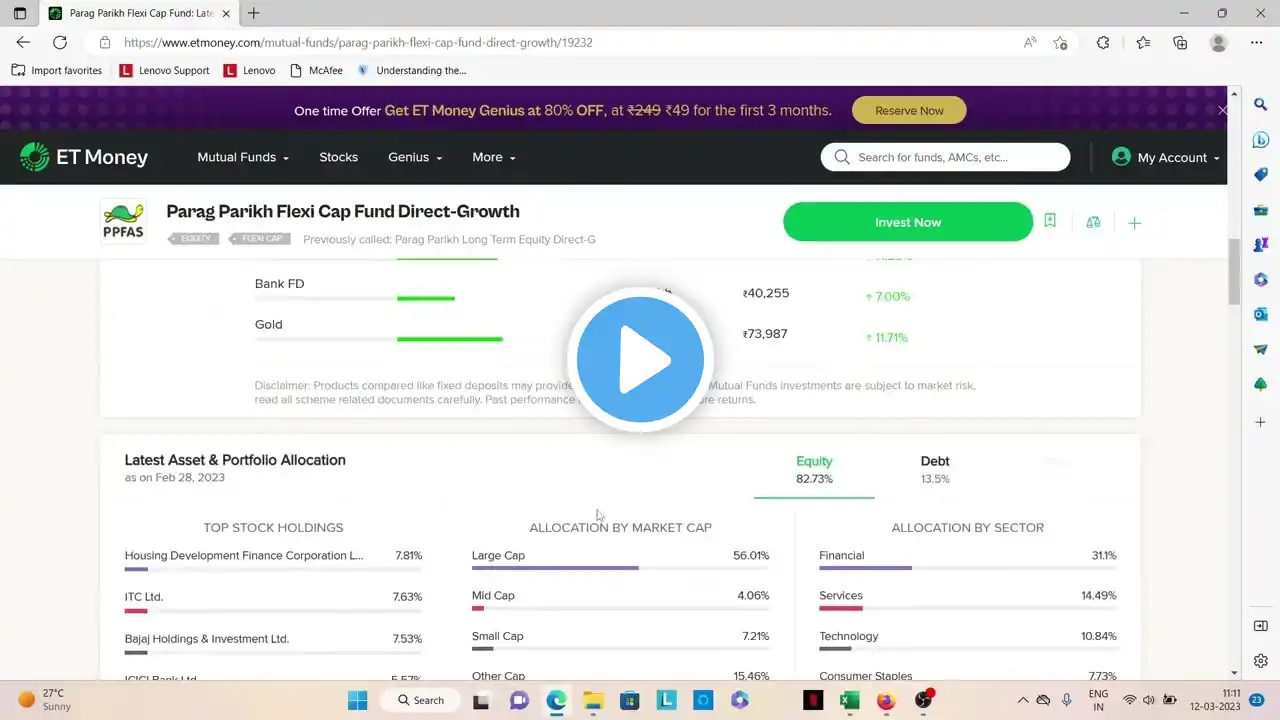Open Microsoft 365 icon in Edge sidebar

1261,279
